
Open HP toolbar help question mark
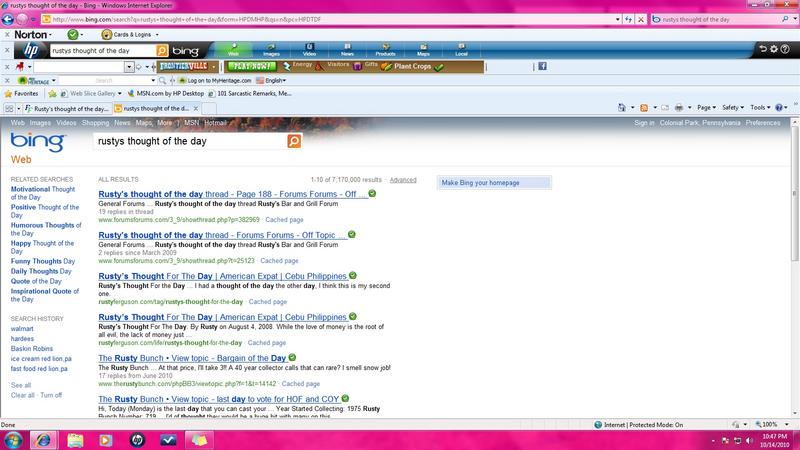785,49
